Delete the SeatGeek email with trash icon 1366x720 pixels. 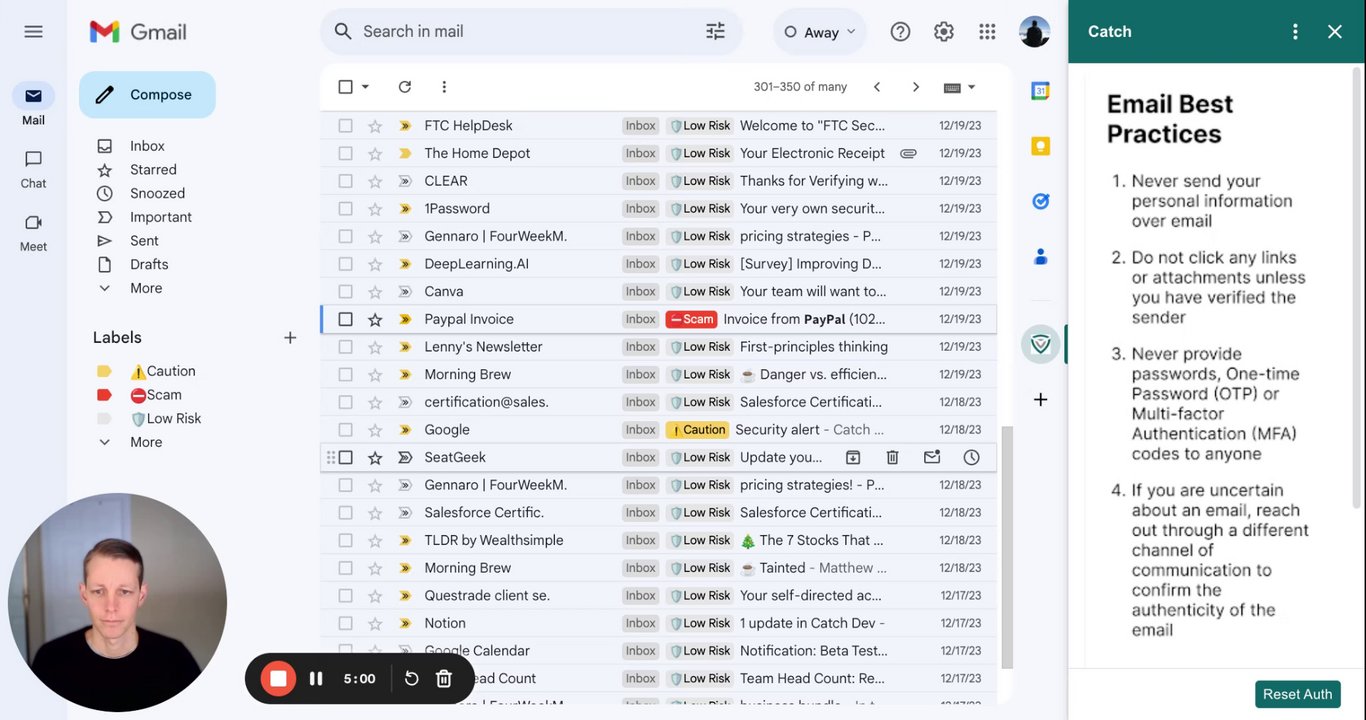click(892, 457)
